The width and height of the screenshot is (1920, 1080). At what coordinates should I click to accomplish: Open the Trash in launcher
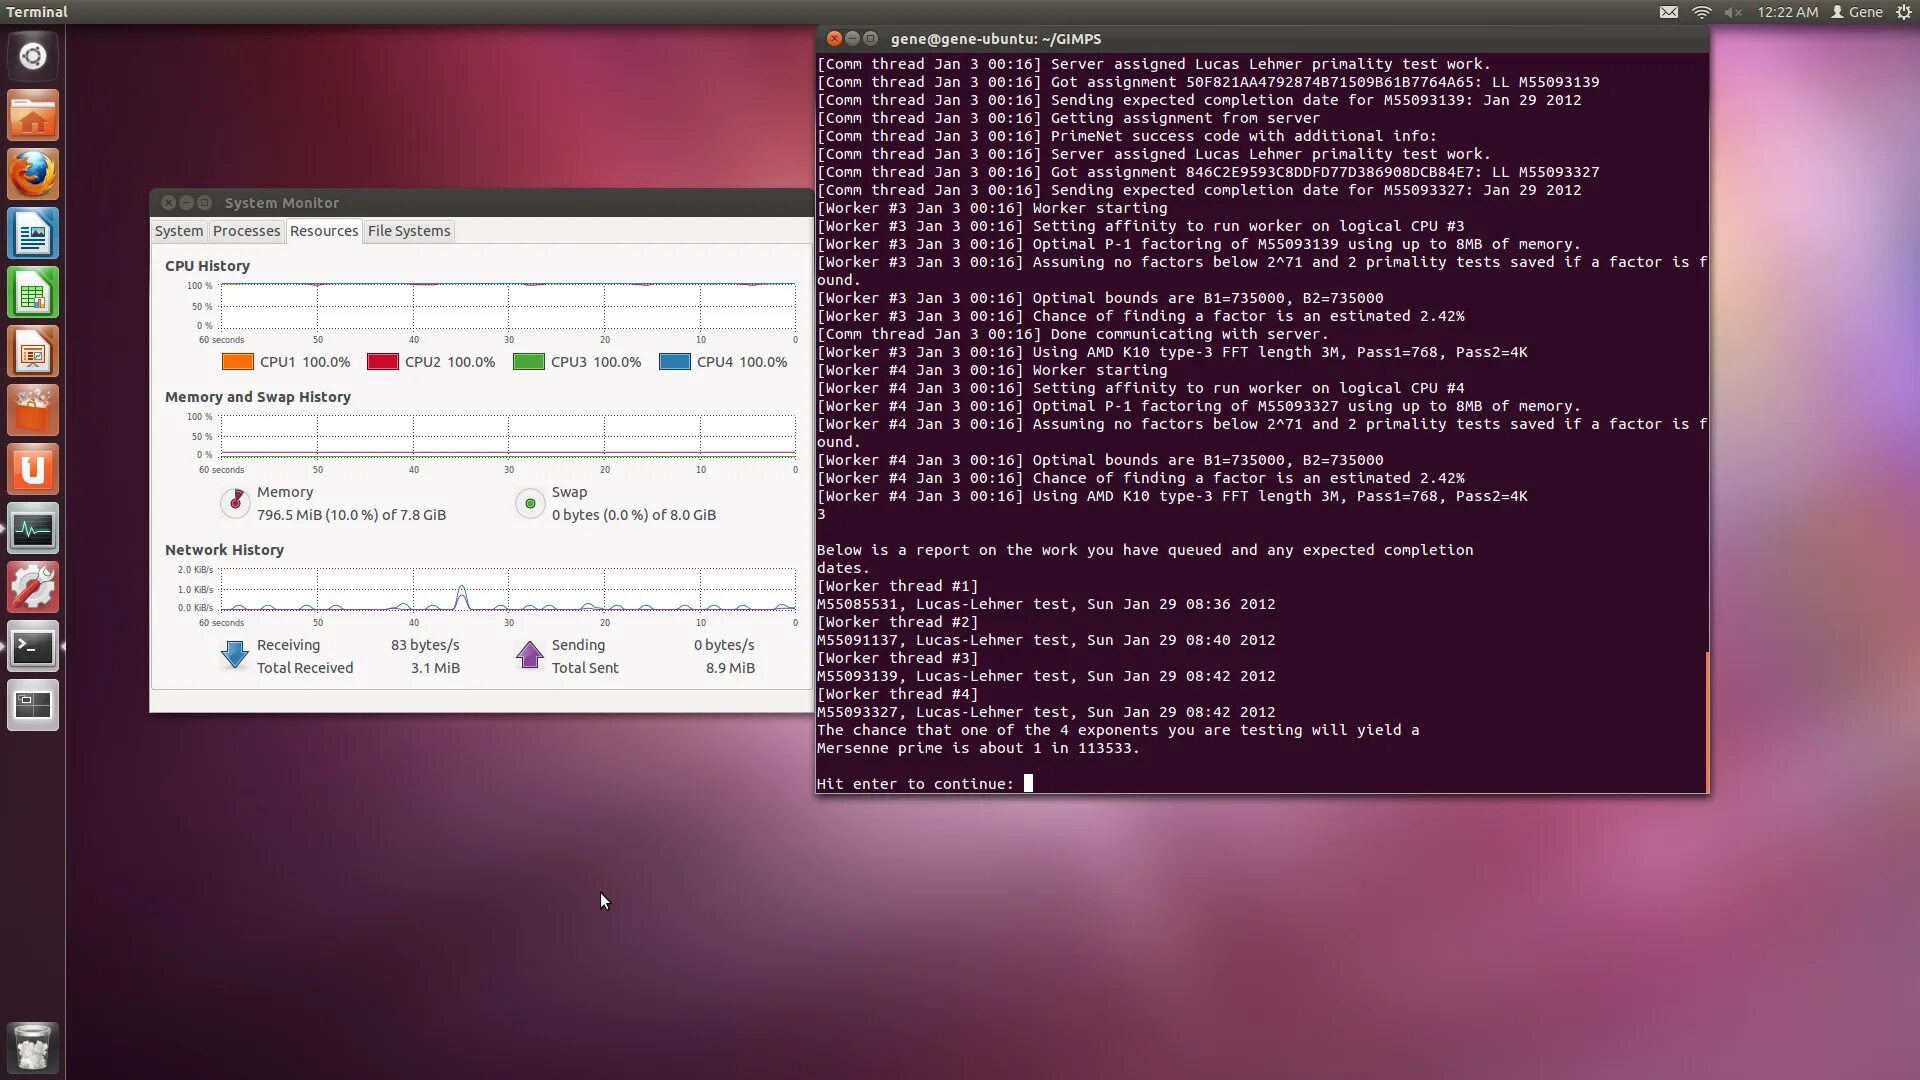pos(33,1047)
